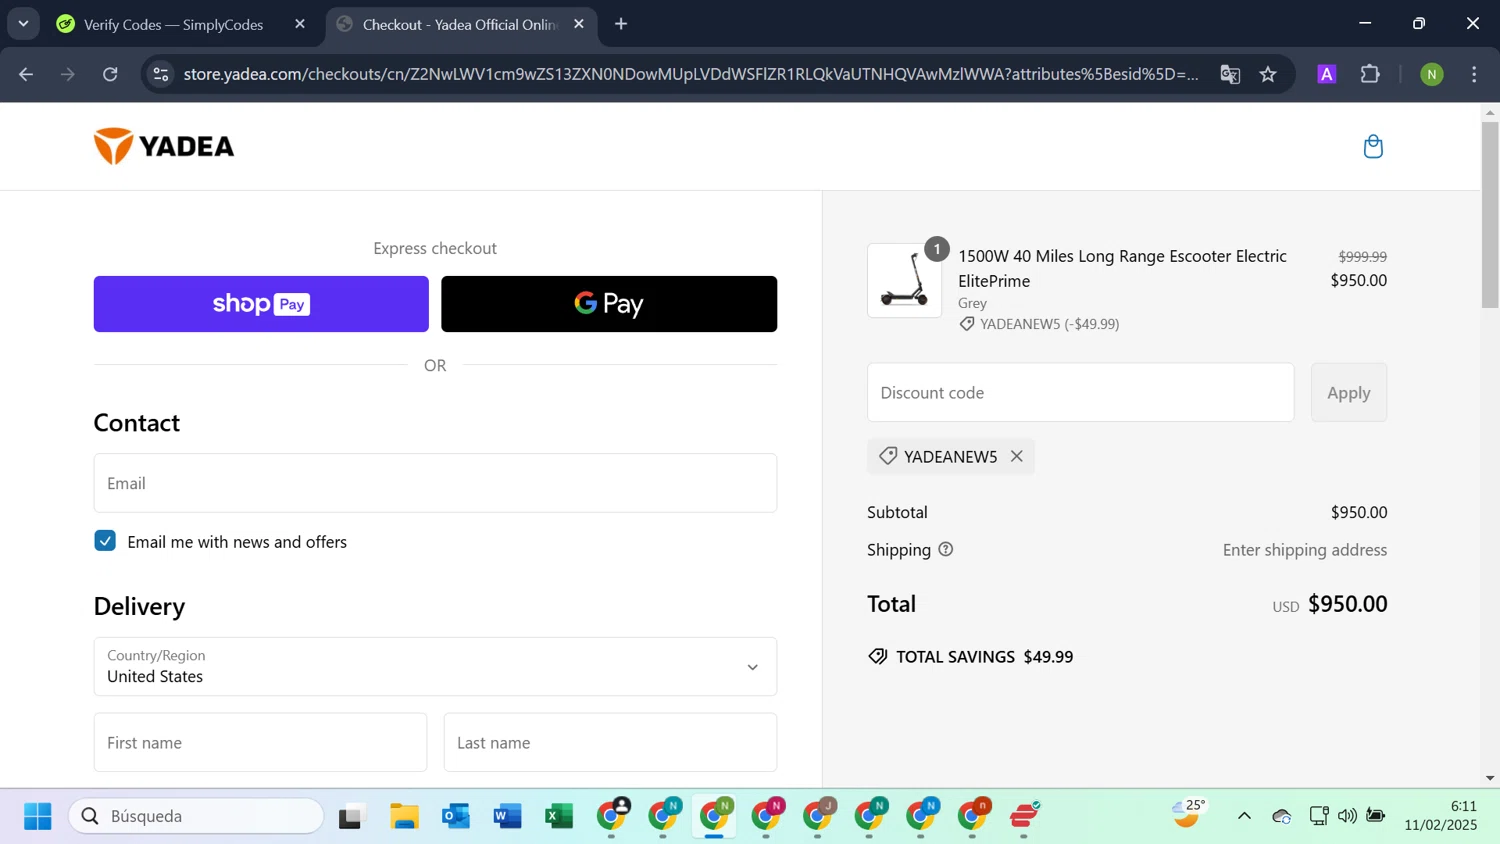Viewport: 1500px width, 844px height.
Task: Click the browser address bar URL
Action: click(690, 74)
